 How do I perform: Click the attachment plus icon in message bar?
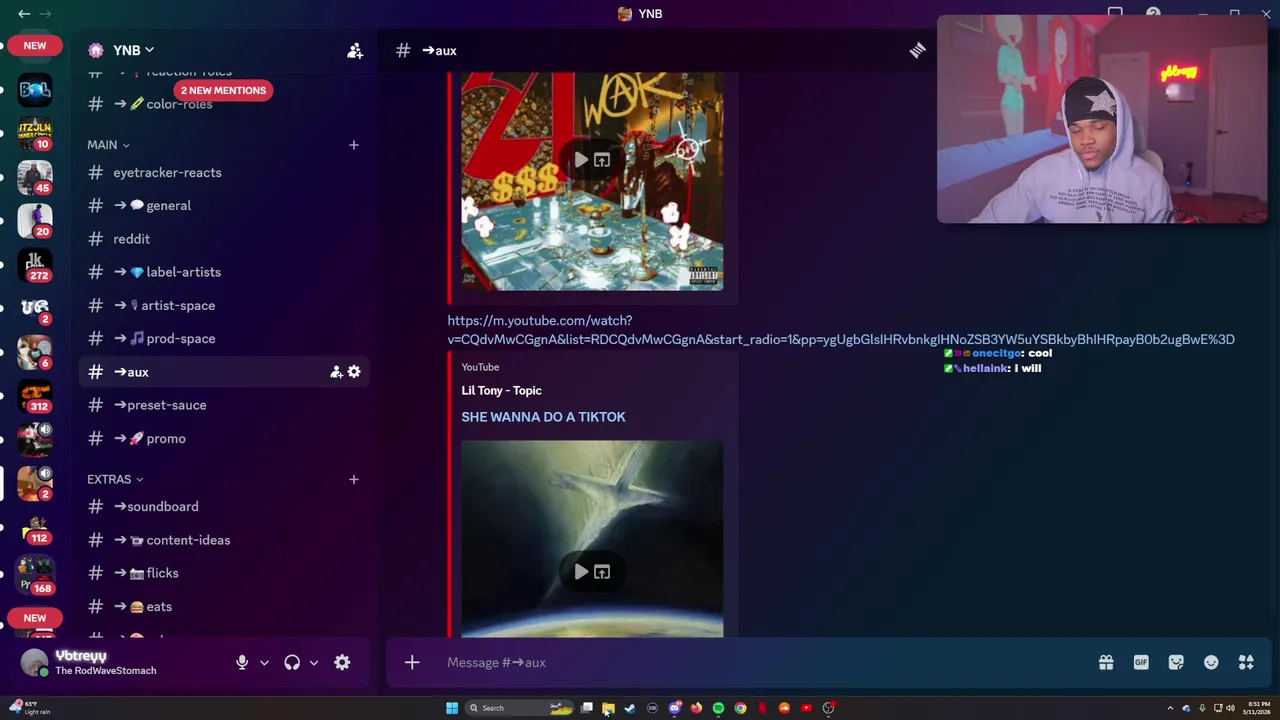(412, 662)
